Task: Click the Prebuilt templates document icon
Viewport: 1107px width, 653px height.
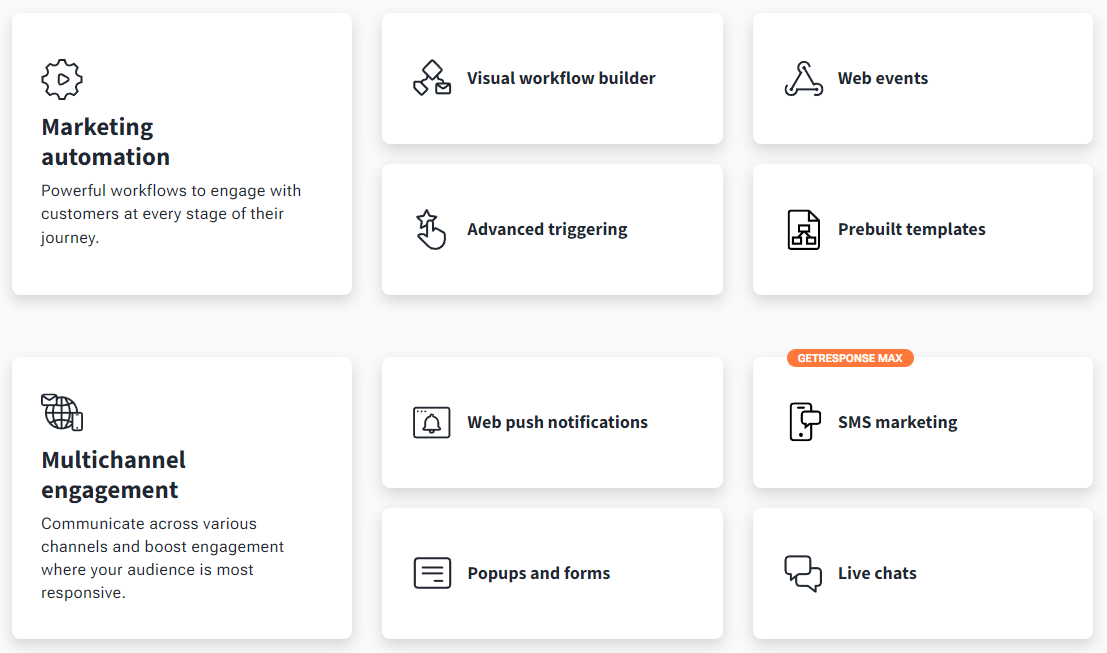Action: [803, 229]
